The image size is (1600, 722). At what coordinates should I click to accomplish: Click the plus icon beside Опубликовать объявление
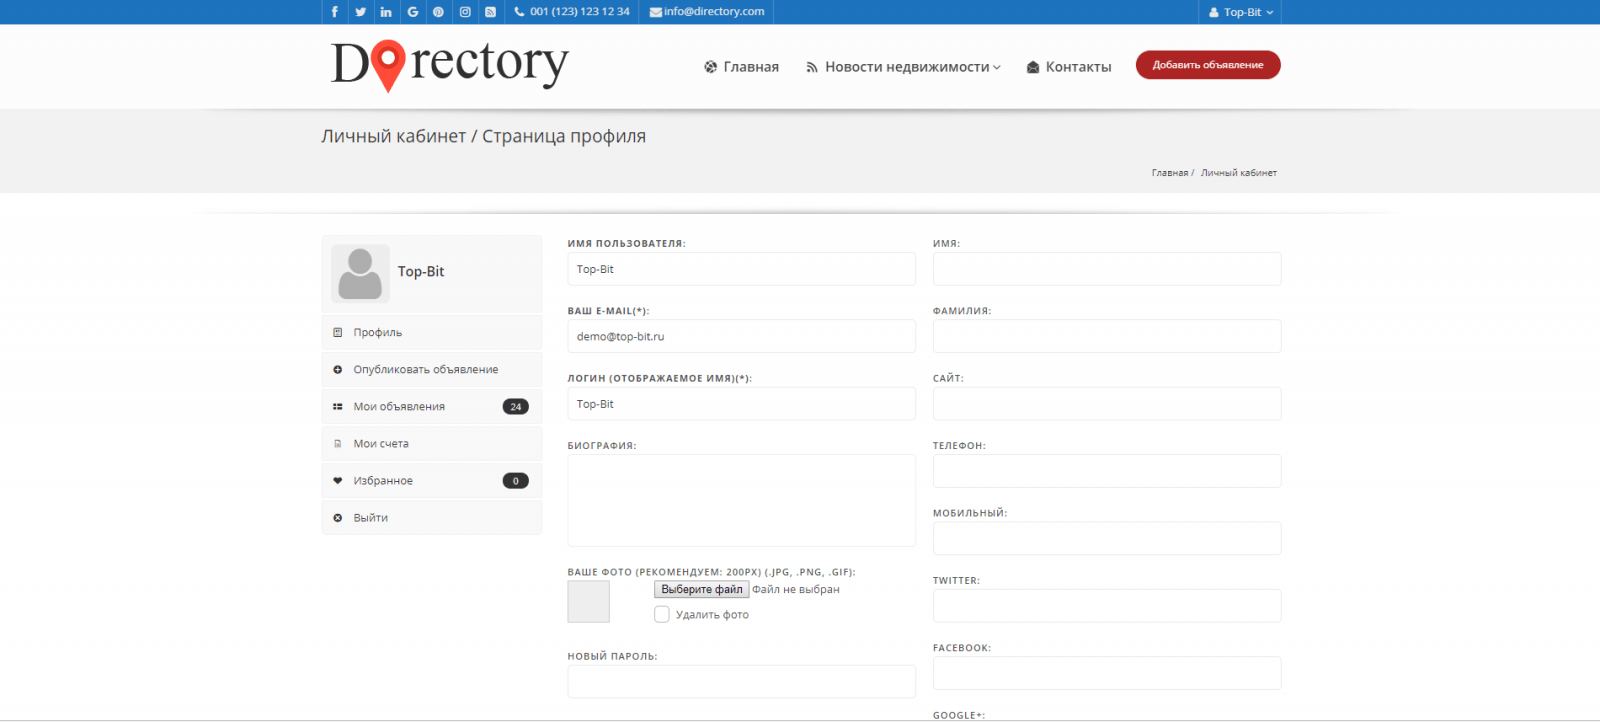click(x=338, y=370)
